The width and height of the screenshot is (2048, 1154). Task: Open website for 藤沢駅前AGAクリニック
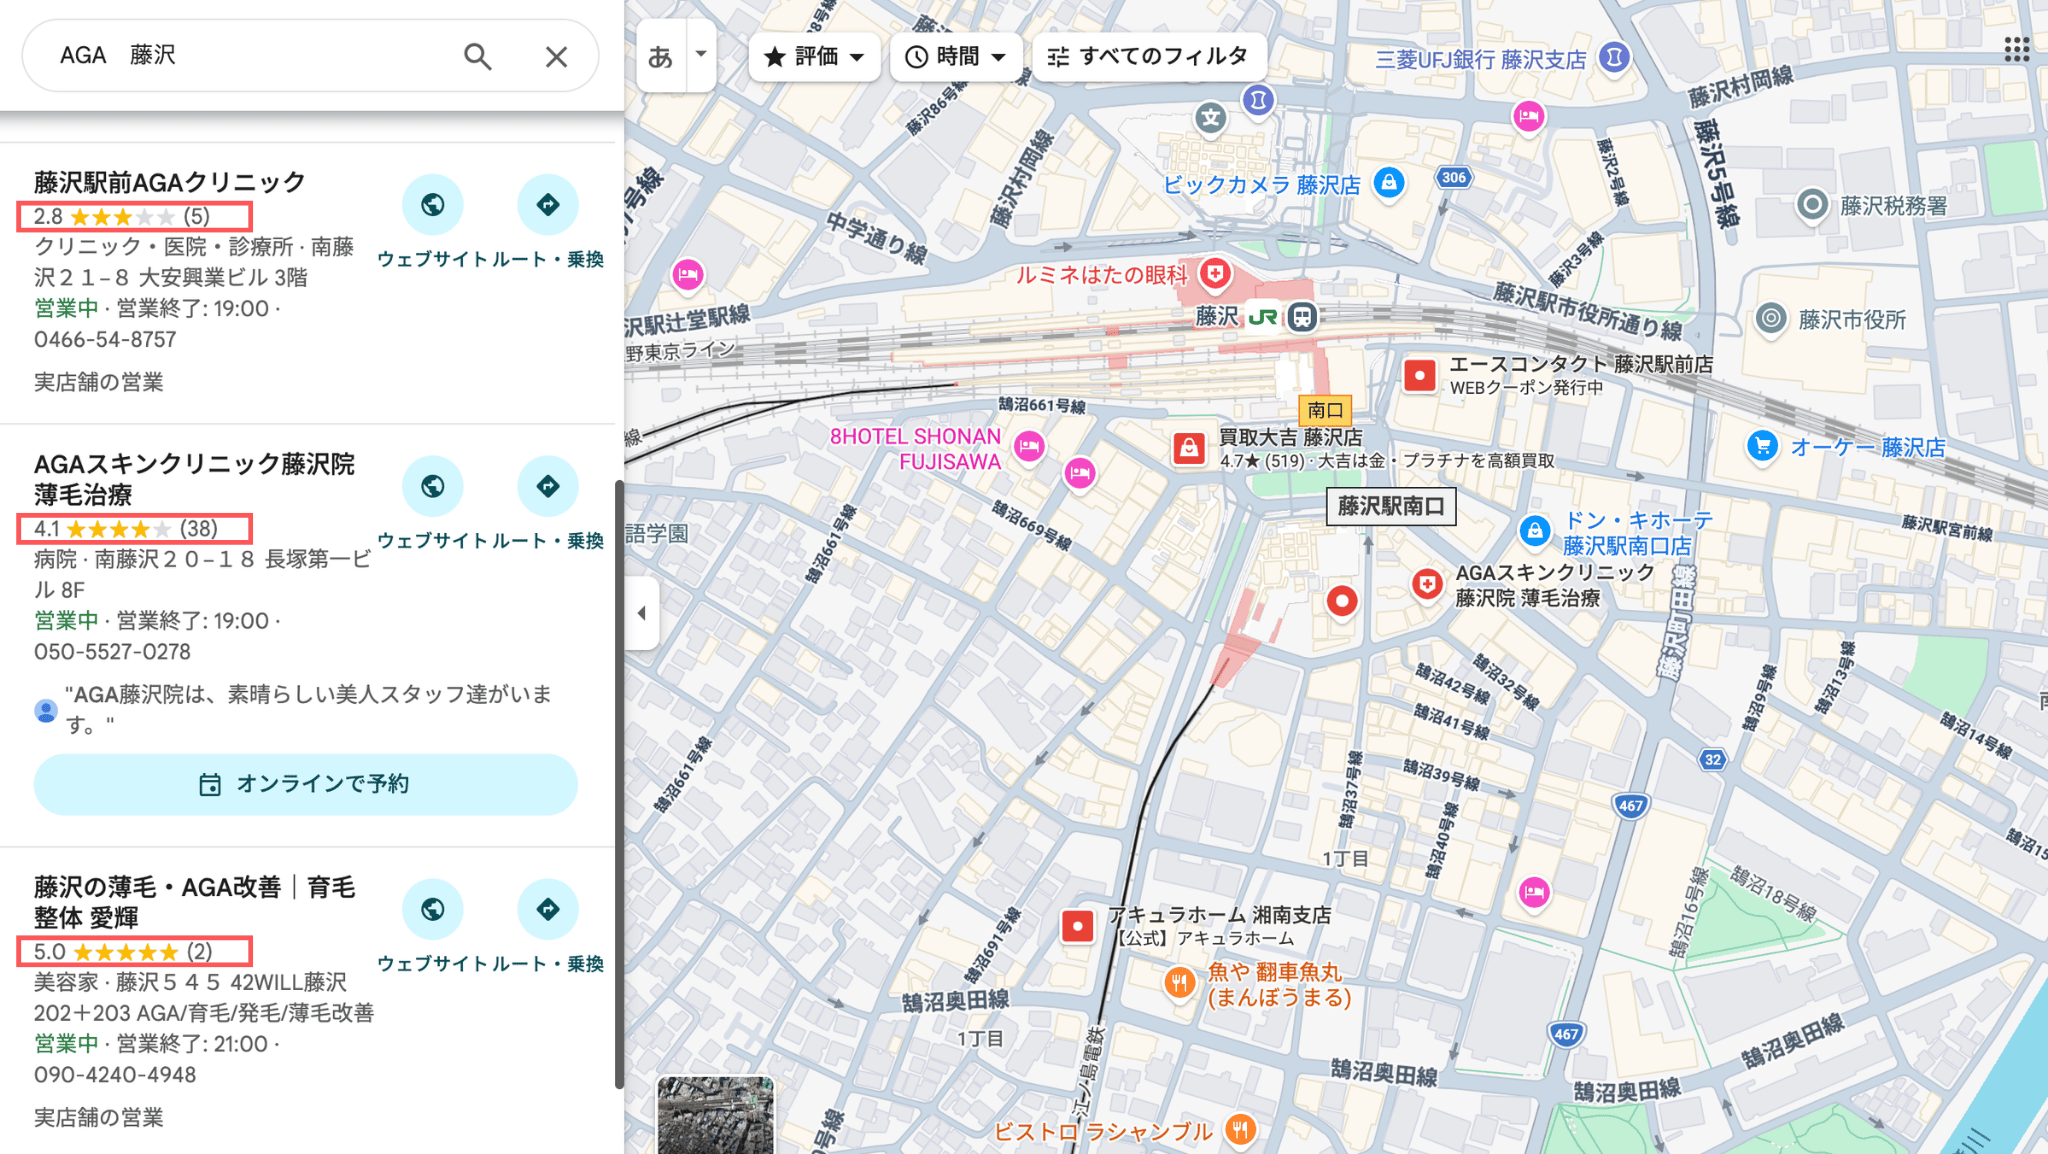point(433,205)
